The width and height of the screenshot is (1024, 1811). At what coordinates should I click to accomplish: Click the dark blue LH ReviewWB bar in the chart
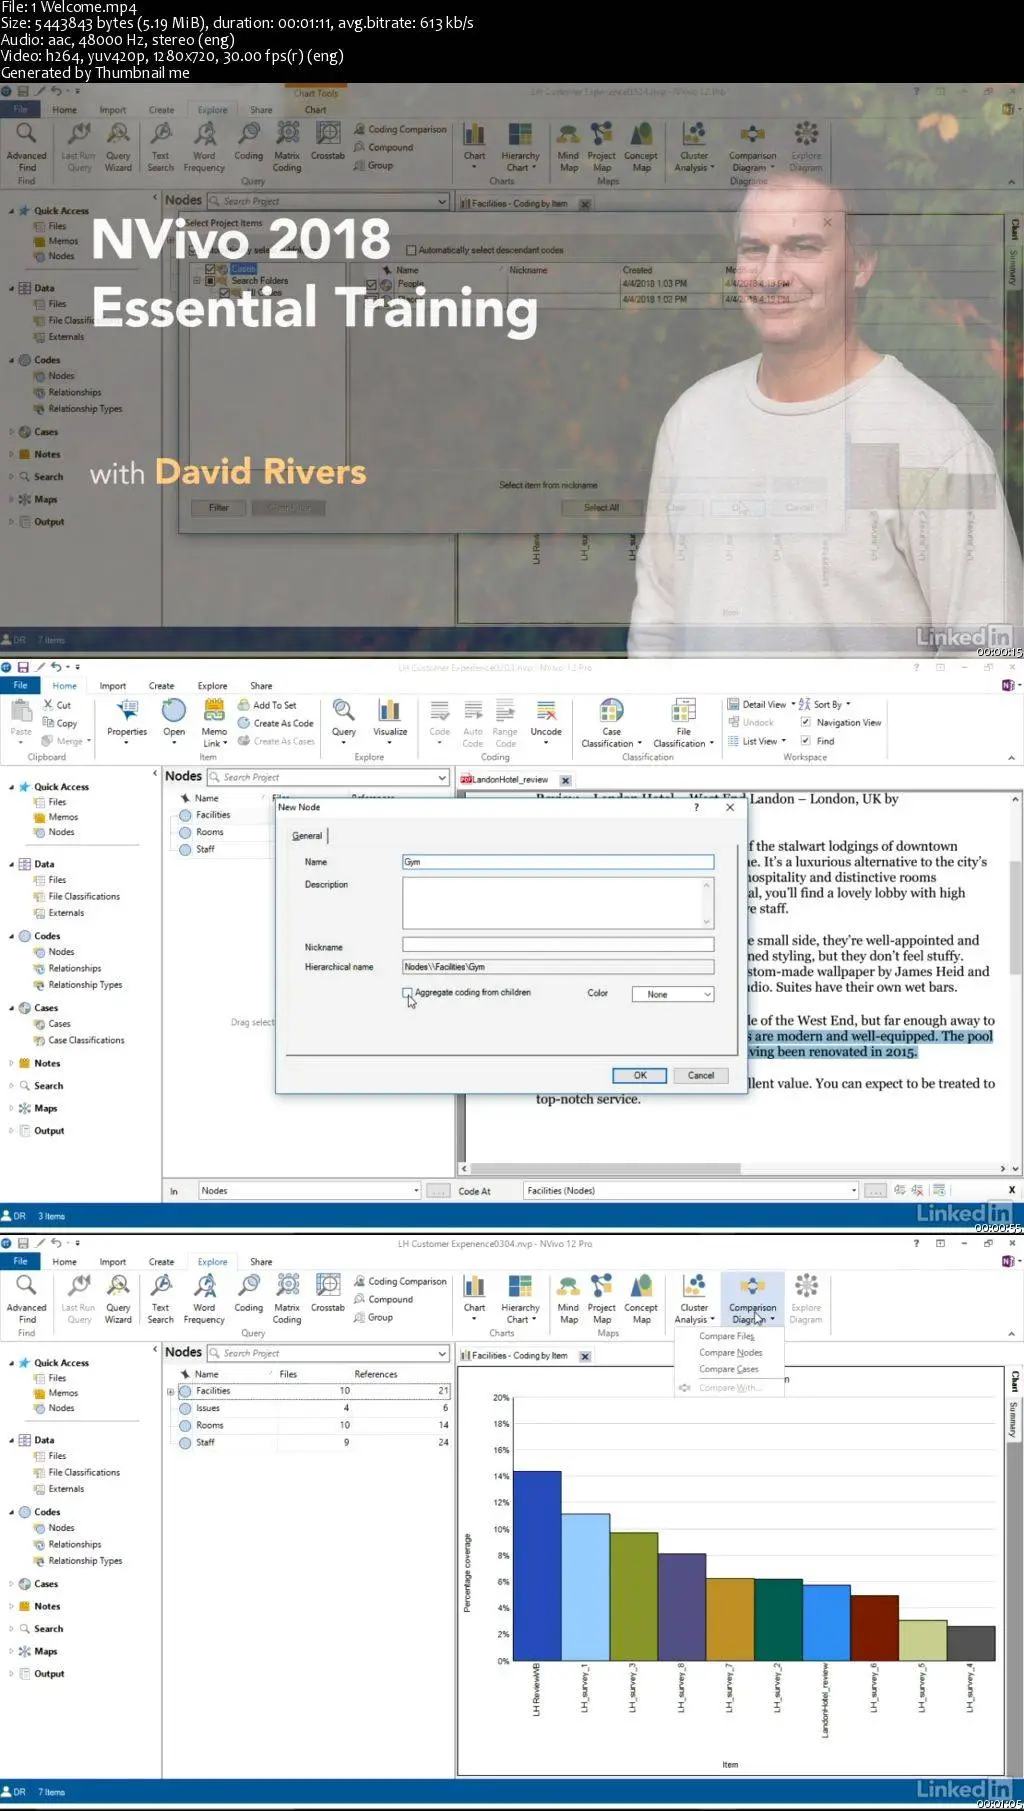click(537, 1566)
